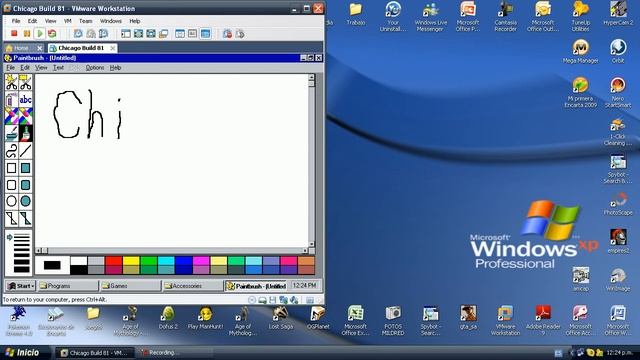Open Paintbrush Edit menu

click(x=25, y=68)
